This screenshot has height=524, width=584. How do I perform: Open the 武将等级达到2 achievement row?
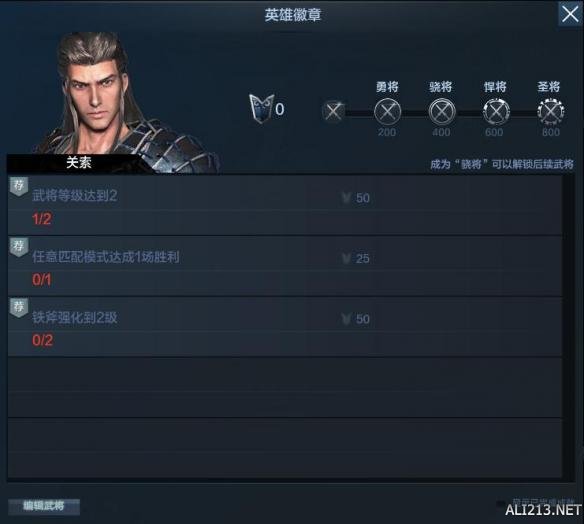[x=285, y=205]
